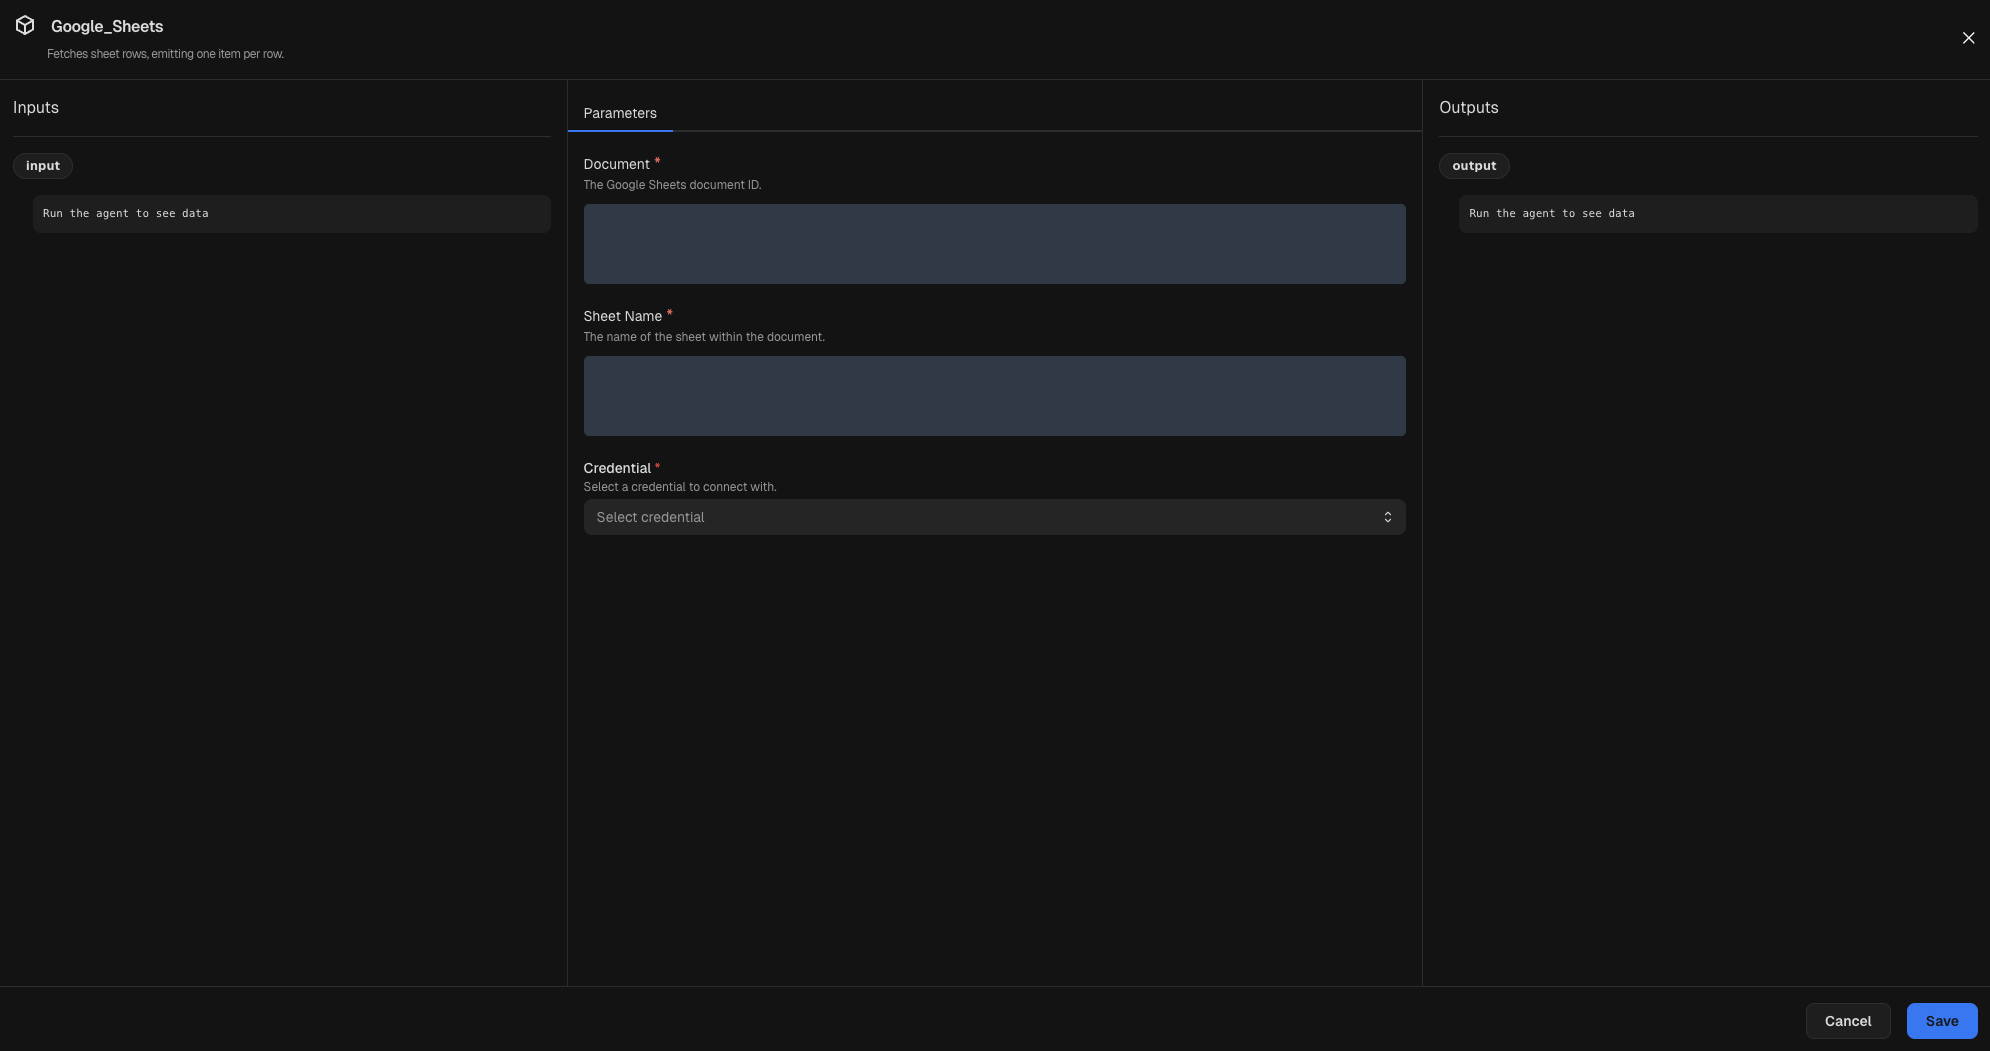
Task: Cancel editing the Google_Sheets node
Action: (x=1847, y=1021)
